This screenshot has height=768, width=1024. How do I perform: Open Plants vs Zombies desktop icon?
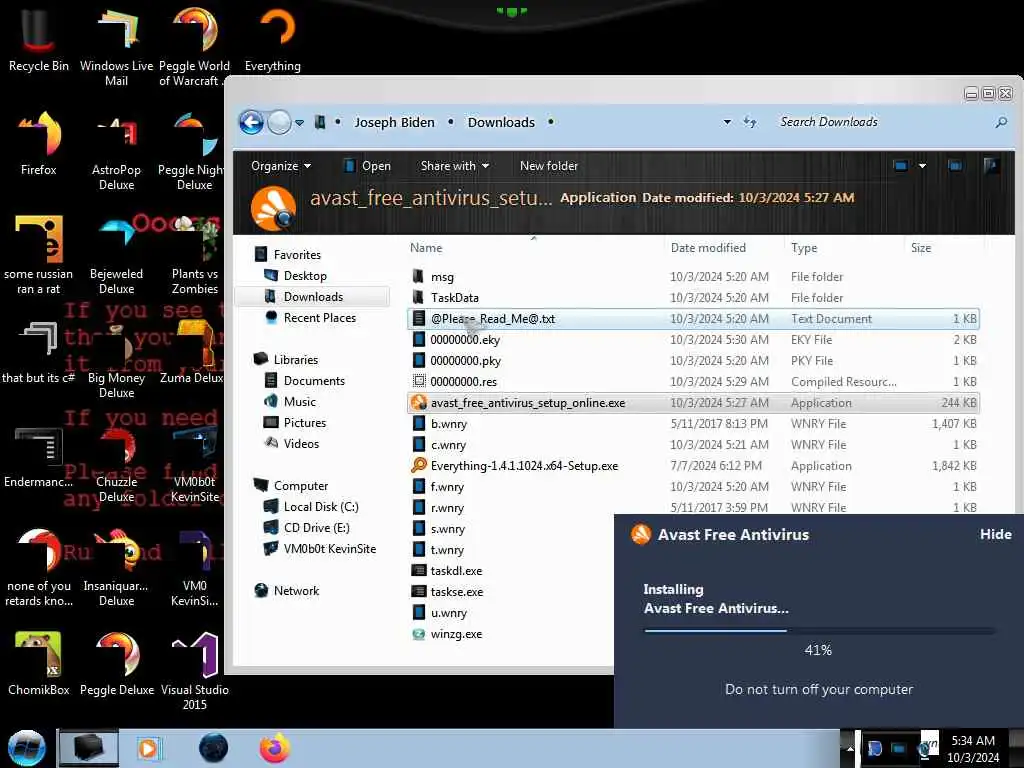point(195,255)
